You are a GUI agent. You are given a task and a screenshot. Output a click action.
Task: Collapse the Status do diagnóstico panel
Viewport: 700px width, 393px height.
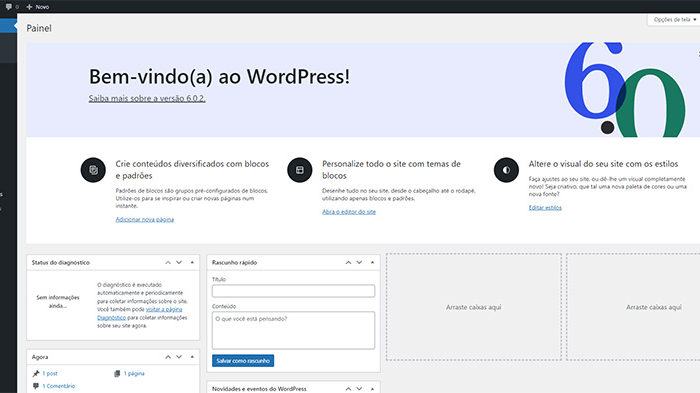[192, 263]
